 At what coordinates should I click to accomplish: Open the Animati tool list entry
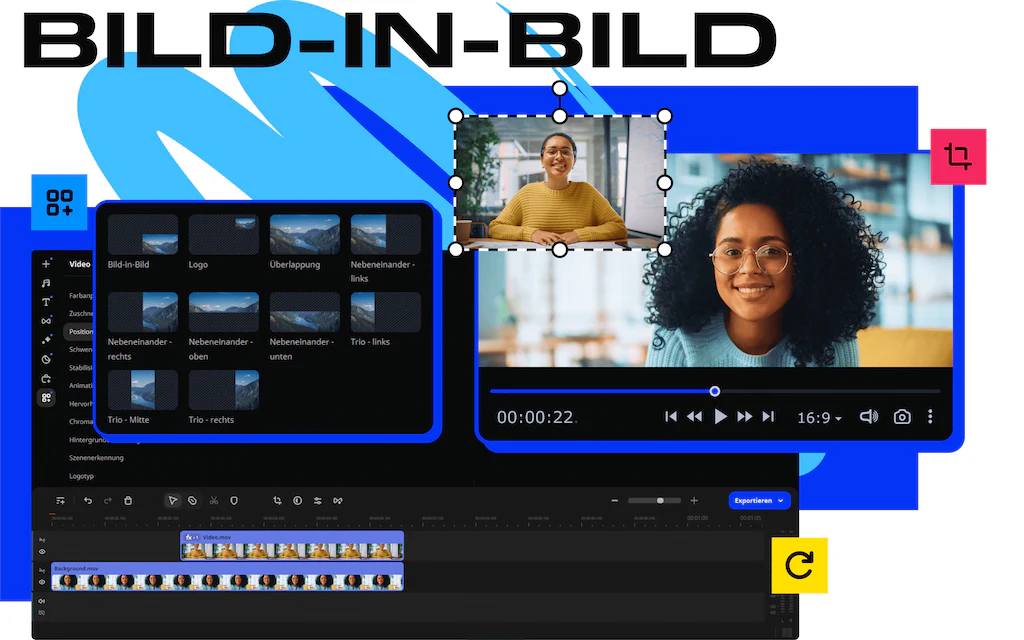tap(81, 385)
